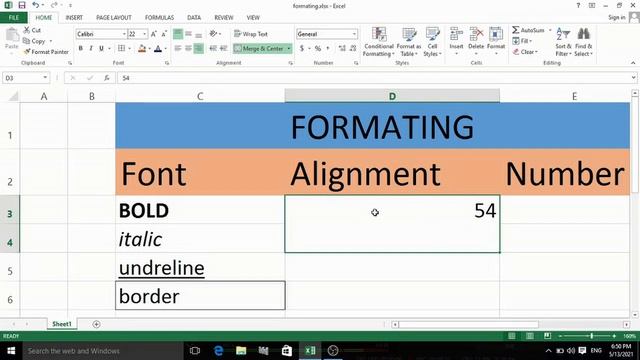Undo the last action

click(x=36, y=5)
